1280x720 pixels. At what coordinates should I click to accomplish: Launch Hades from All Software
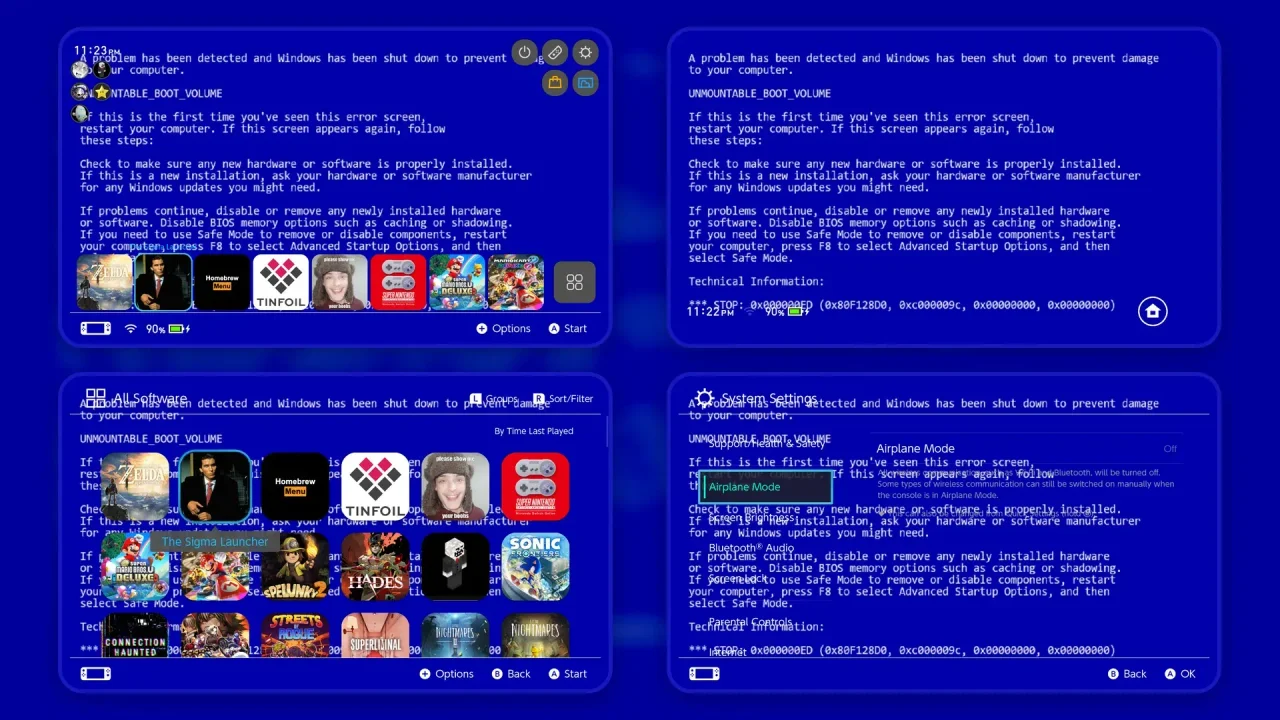tap(375, 567)
